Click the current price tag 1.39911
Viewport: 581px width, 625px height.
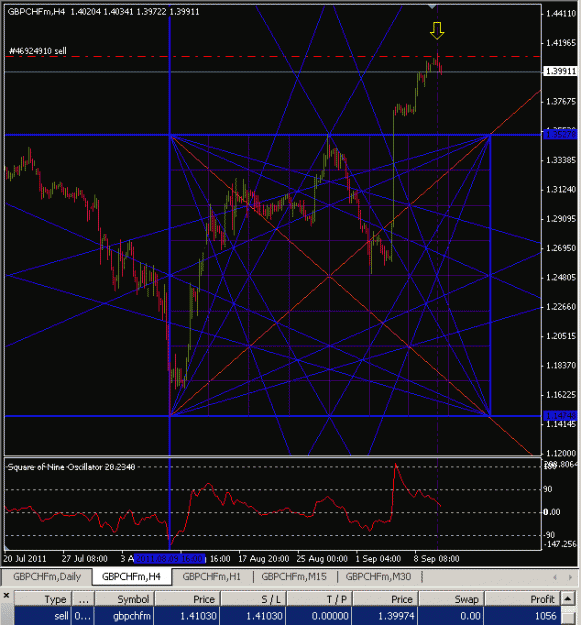[x=560, y=71]
